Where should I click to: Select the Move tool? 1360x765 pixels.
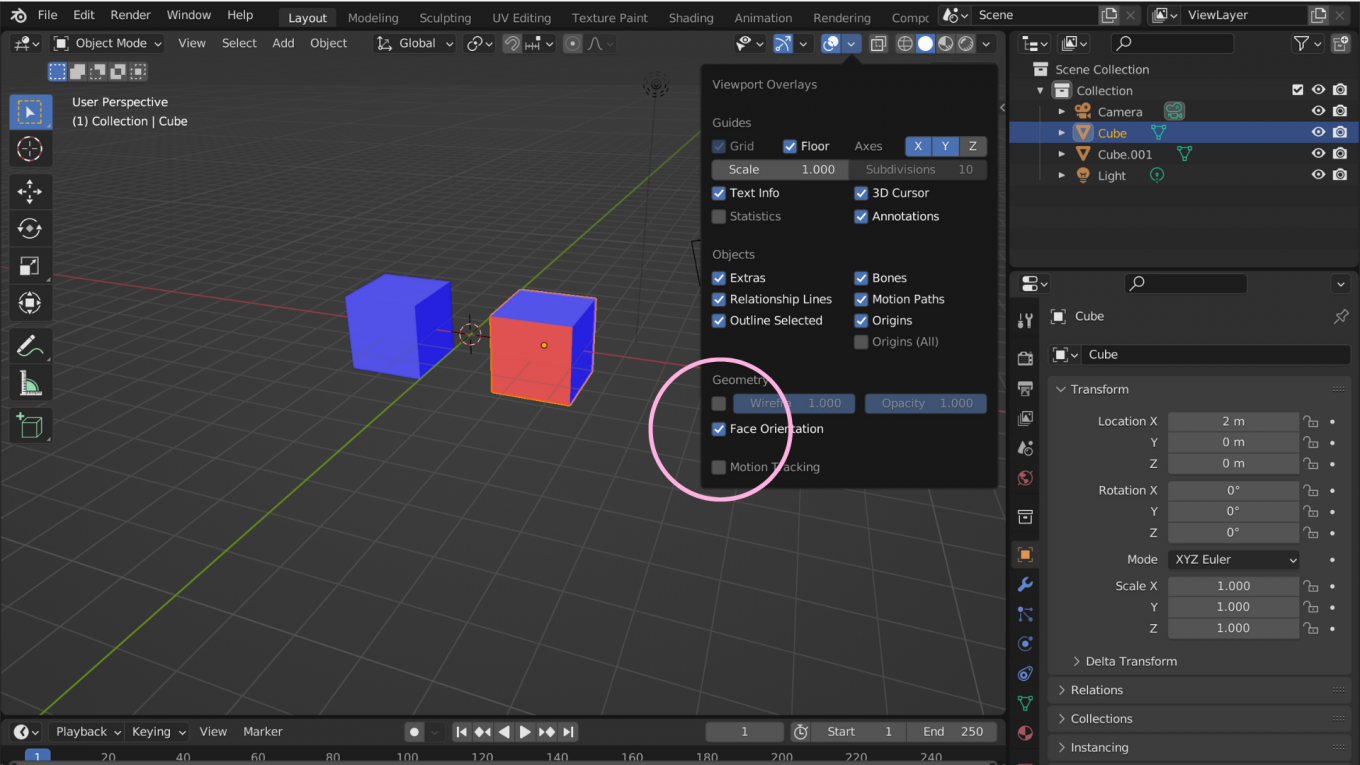pyautogui.click(x=30, y=191)
